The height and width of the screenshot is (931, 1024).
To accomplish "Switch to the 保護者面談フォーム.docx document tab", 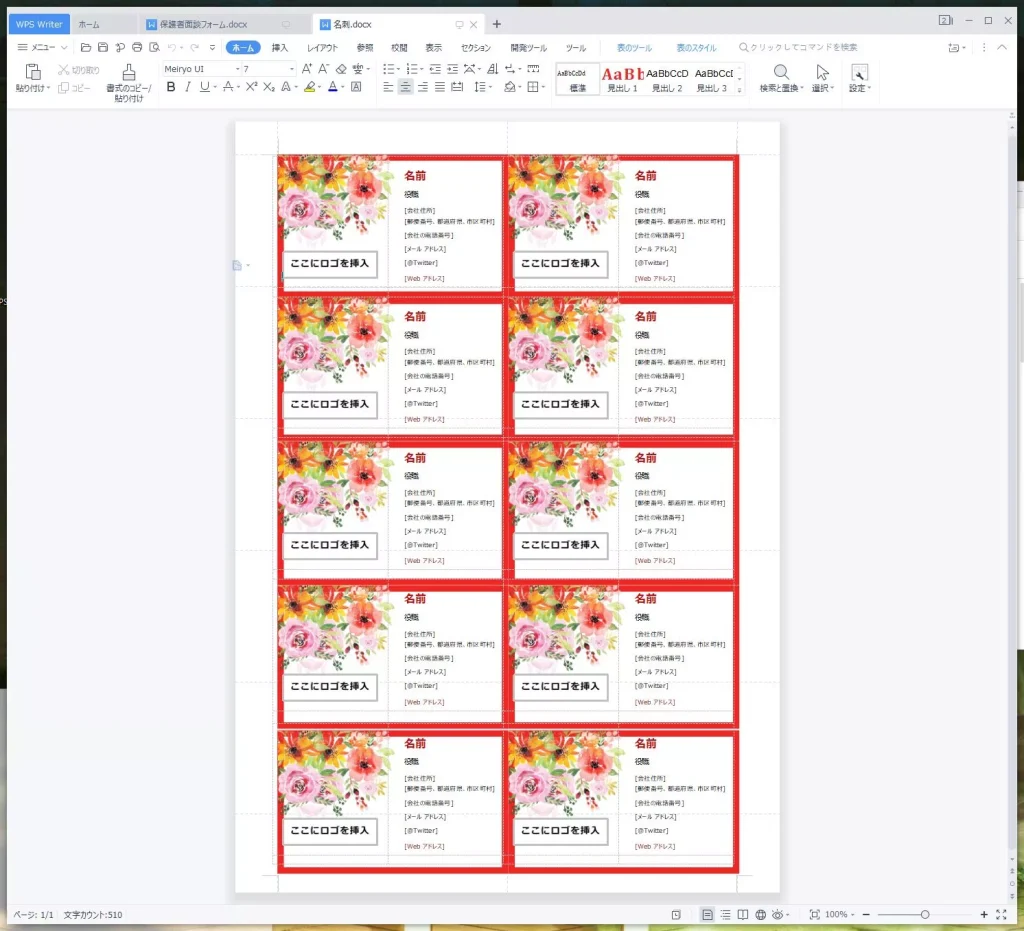I will (203, 24).
